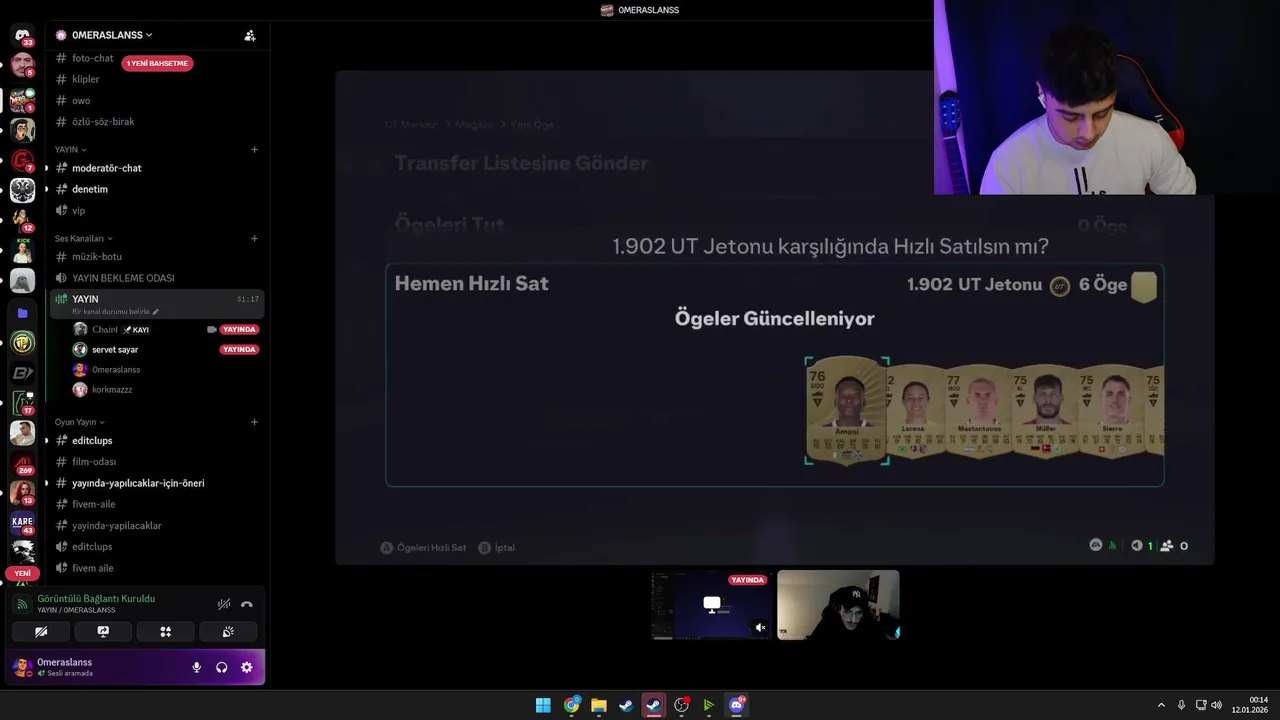The height and width of the screenshot is (720, 1280).
Task: Collapse the Ses Kanalları category
Action: 83,238
